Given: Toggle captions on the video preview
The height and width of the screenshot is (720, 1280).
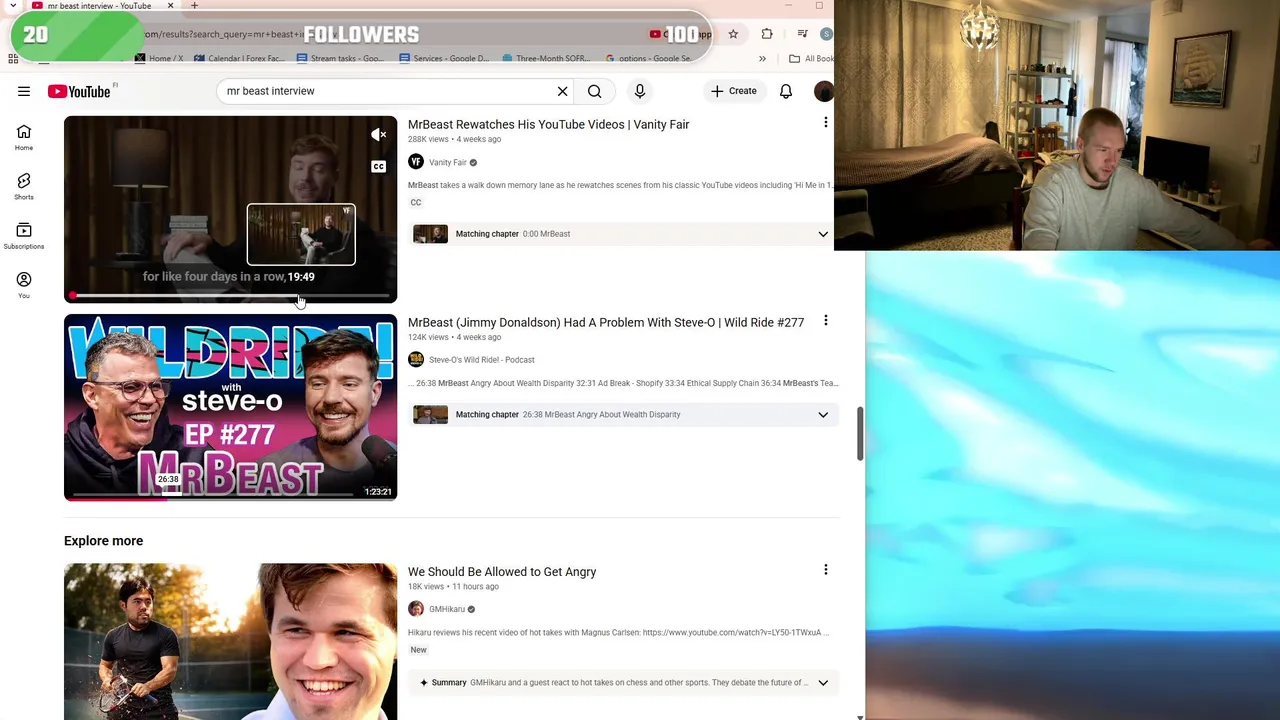Looking at the screenshot, I should [x=378, y=167].
